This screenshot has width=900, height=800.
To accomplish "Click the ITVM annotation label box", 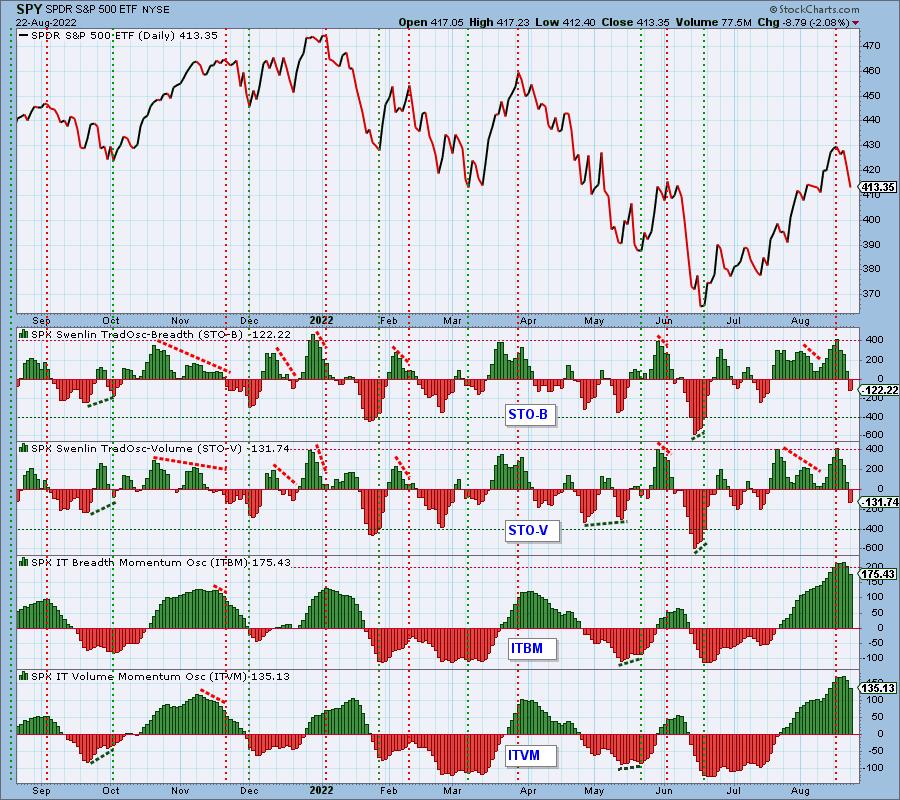I will coord(530,755).
